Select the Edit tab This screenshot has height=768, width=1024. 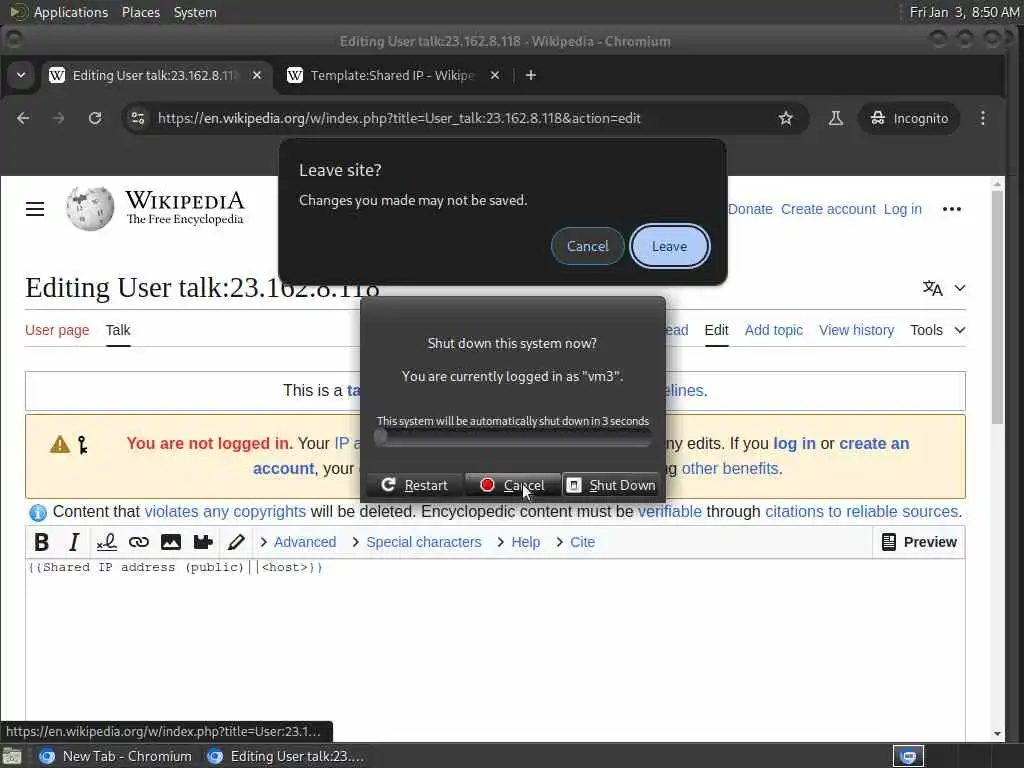click(x=716, y=330)
